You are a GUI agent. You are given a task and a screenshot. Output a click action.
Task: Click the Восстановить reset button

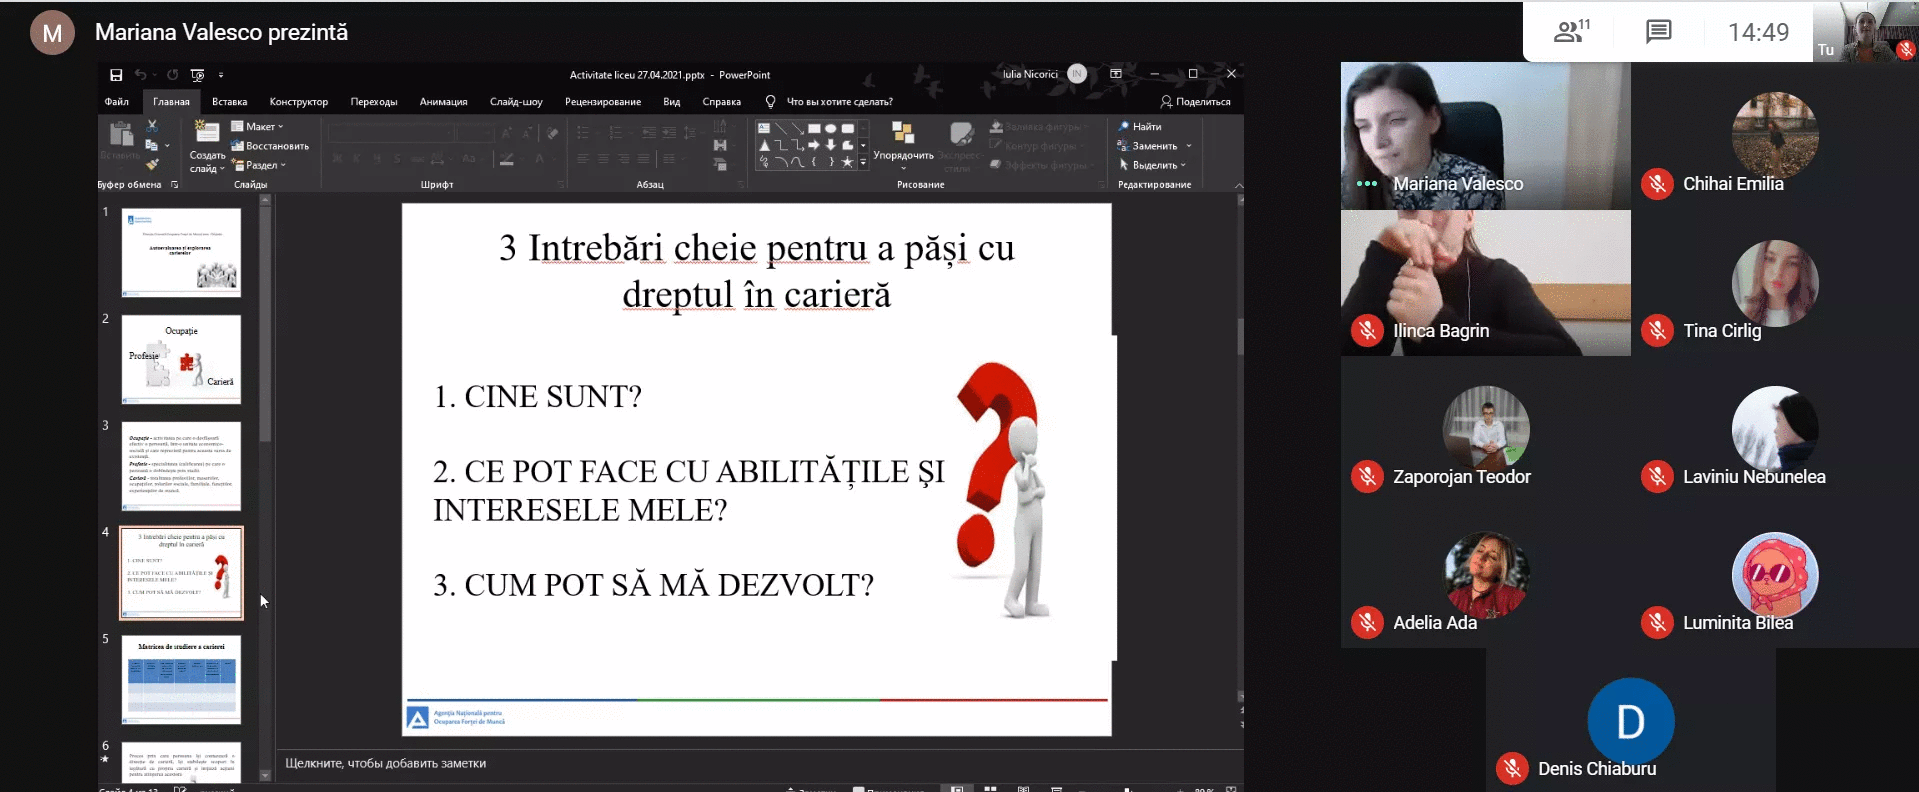pos(270,146)
